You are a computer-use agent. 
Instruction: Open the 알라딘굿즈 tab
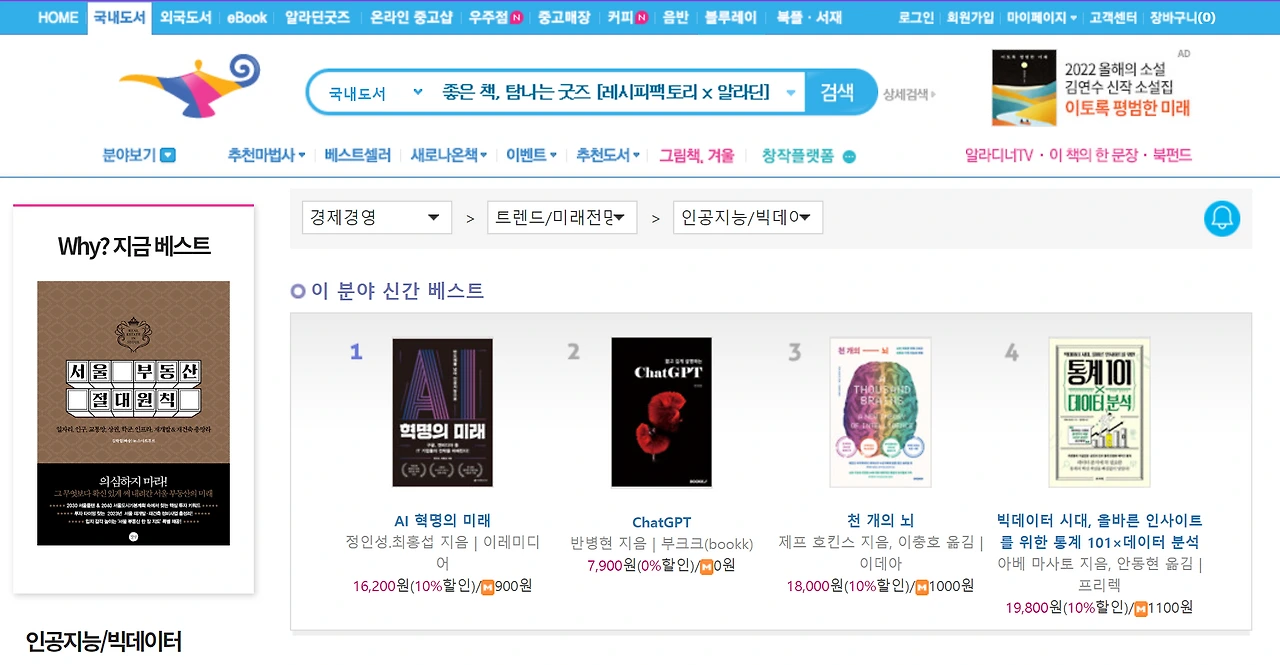point(317,17)
